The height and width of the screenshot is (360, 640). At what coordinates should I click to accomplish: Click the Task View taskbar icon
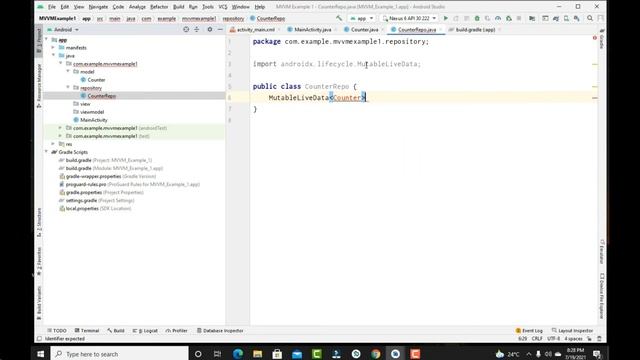pyautogui.click(x=218, y=354)
